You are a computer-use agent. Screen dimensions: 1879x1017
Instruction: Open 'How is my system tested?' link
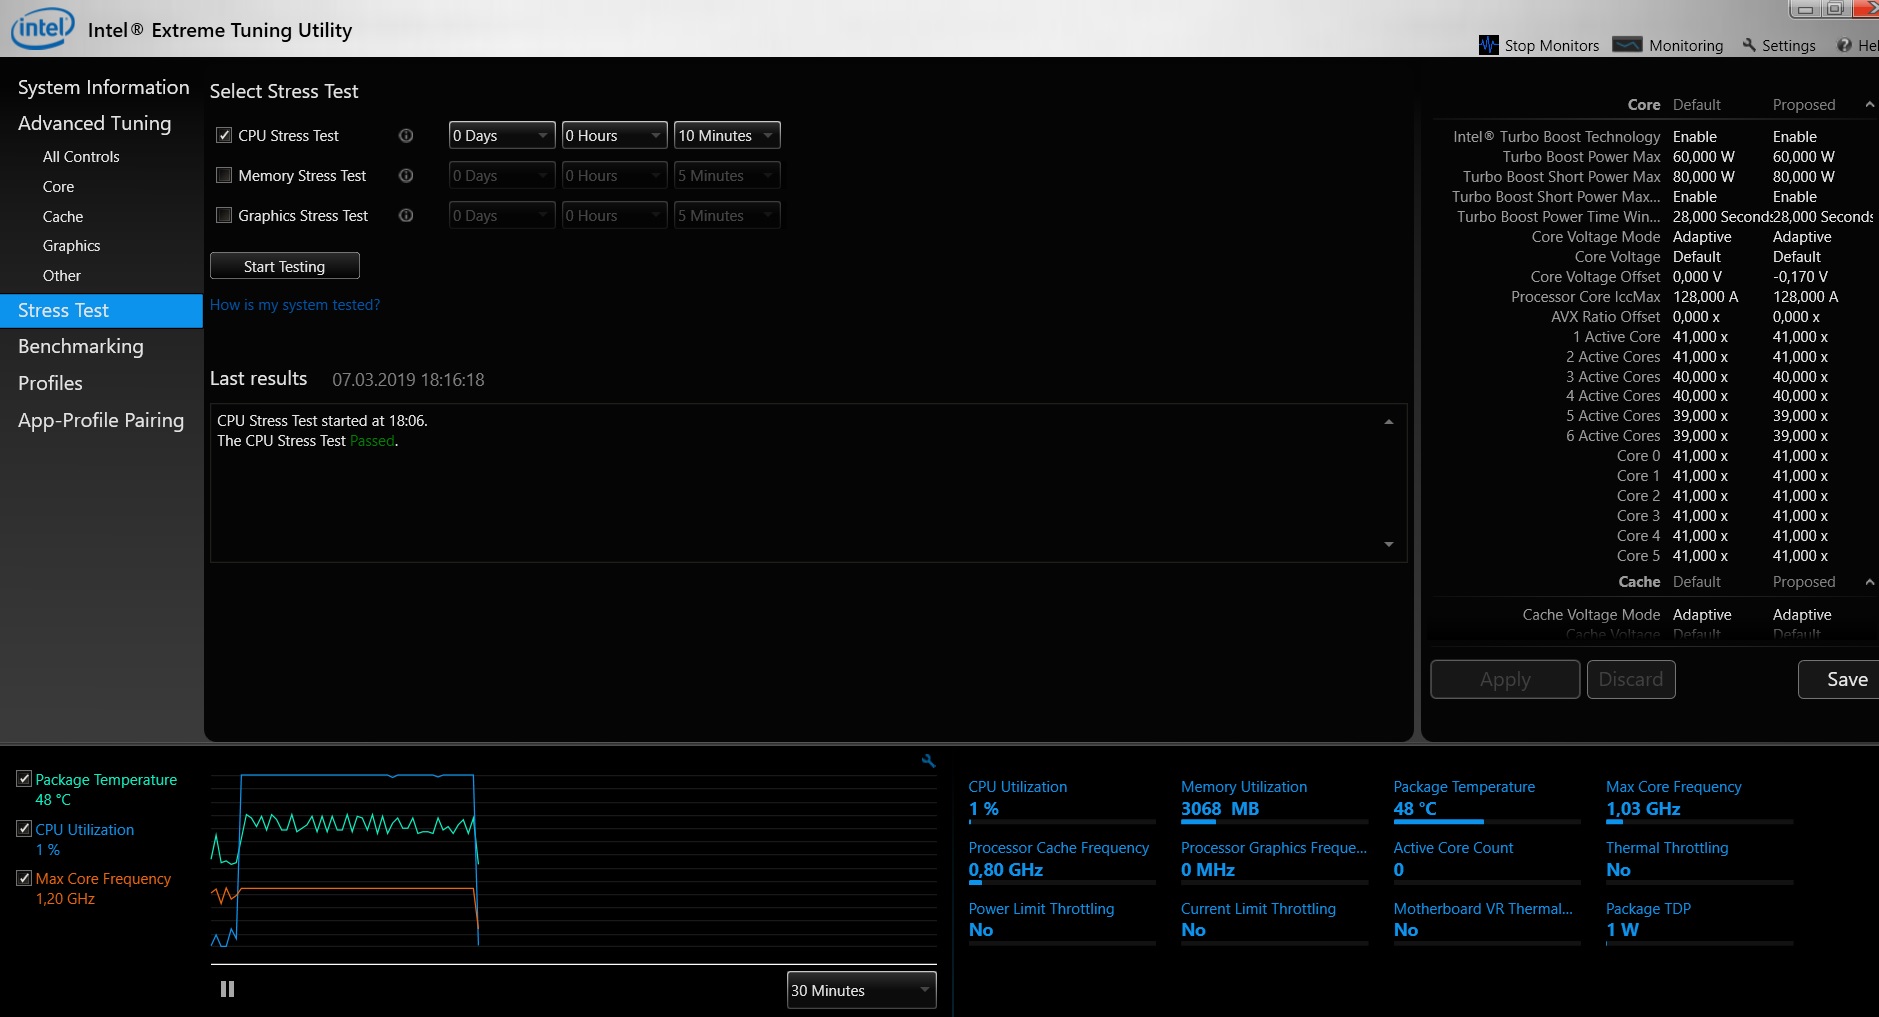295,305
